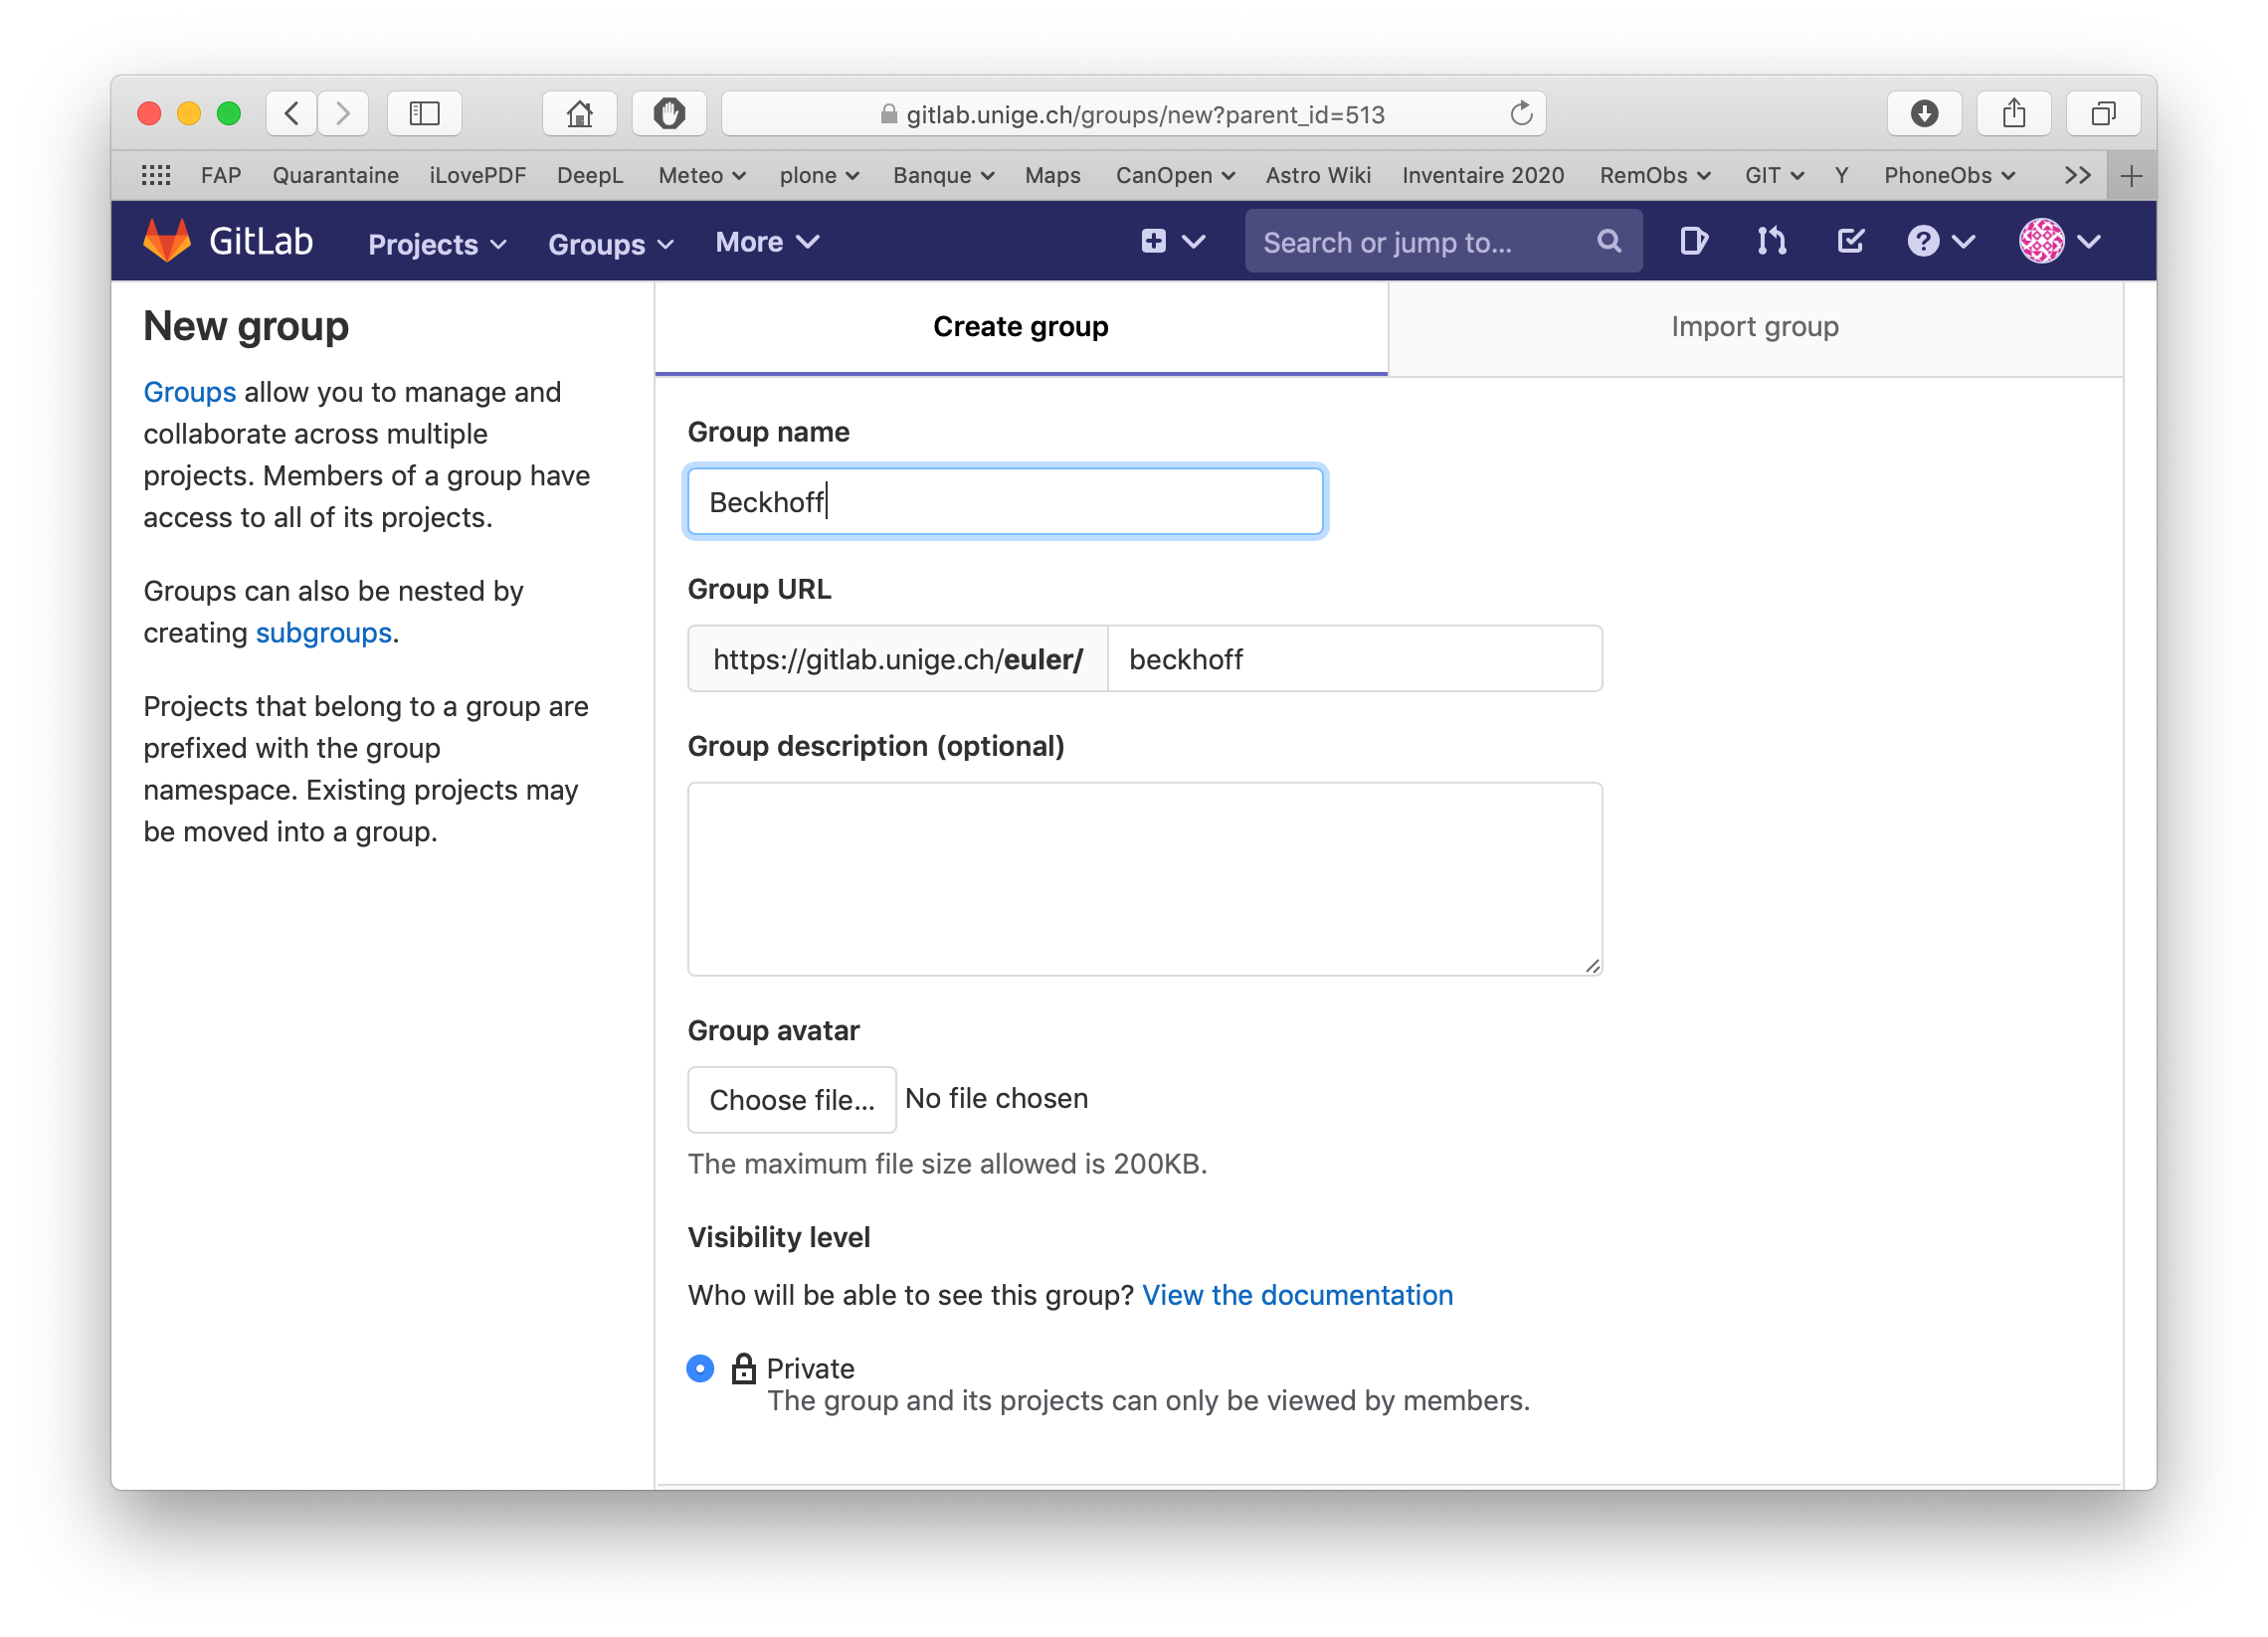Reload page with the refresh icon
The image size is (2268, 1637).
click(x=1521, y=114)
